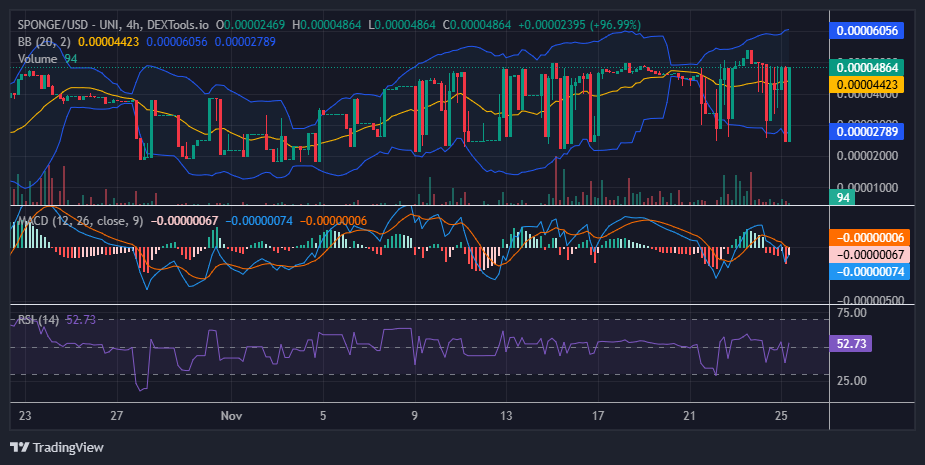The image size is (925, 465).
Task: Click the pink -0.00000067 histogram label
Action: coord(870,254)
